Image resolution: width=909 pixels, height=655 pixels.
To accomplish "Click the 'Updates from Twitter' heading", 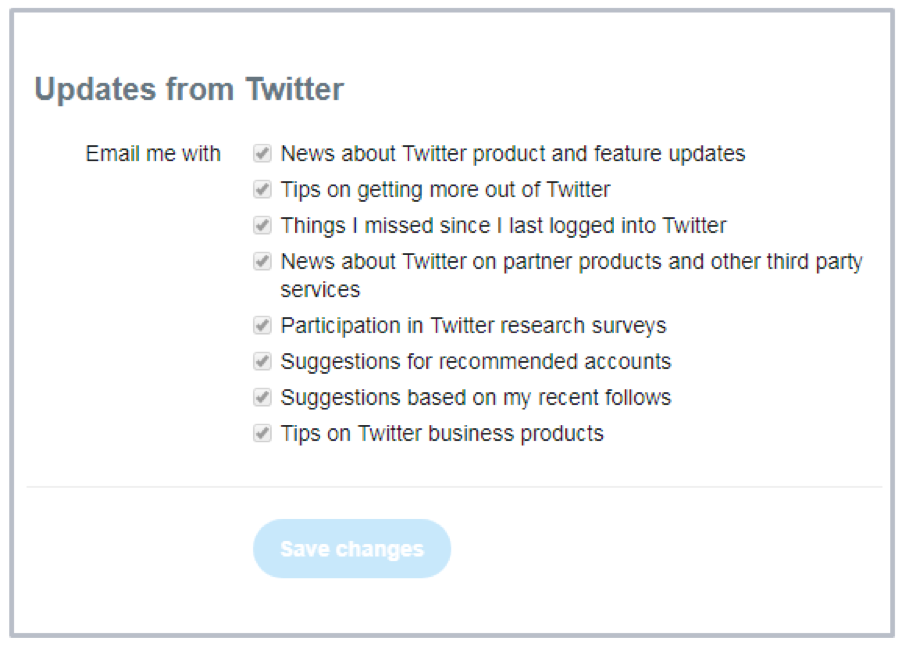I will tap(189, 89).
